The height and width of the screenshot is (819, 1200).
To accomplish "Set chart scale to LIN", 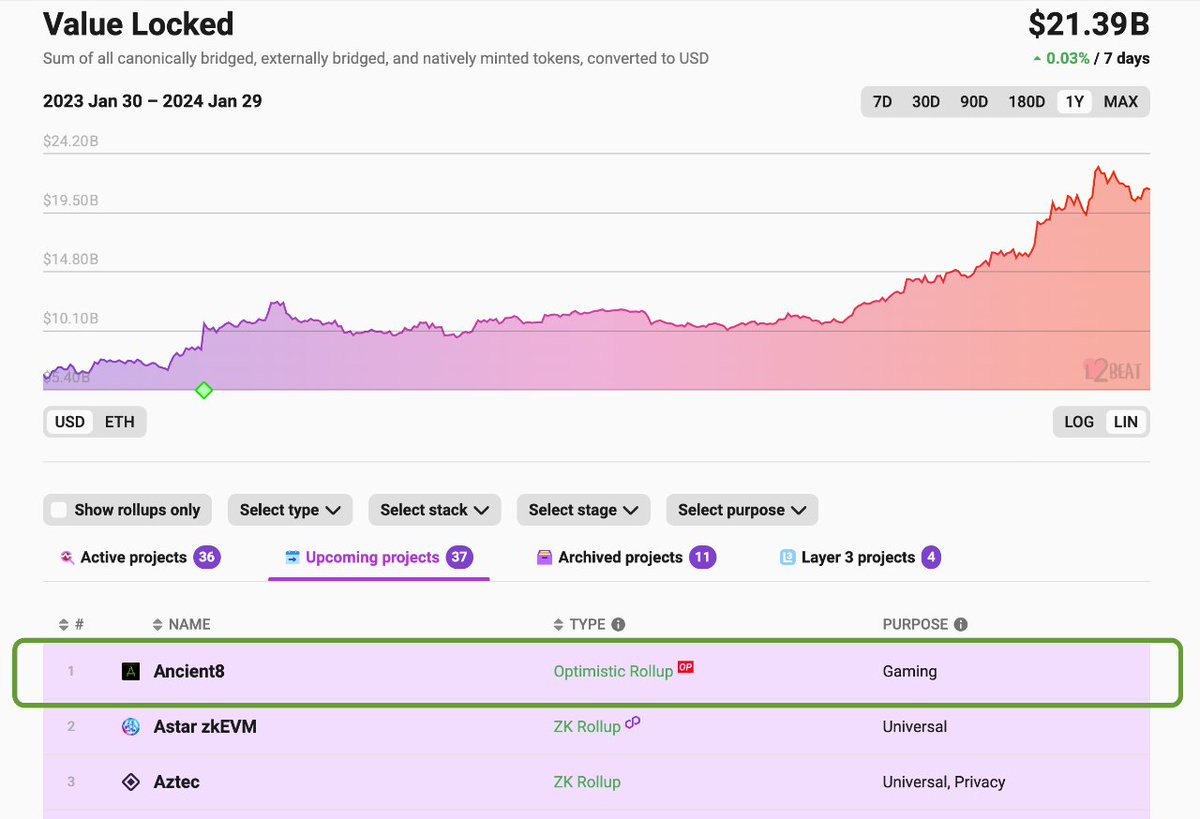I will coord(1126,422).
